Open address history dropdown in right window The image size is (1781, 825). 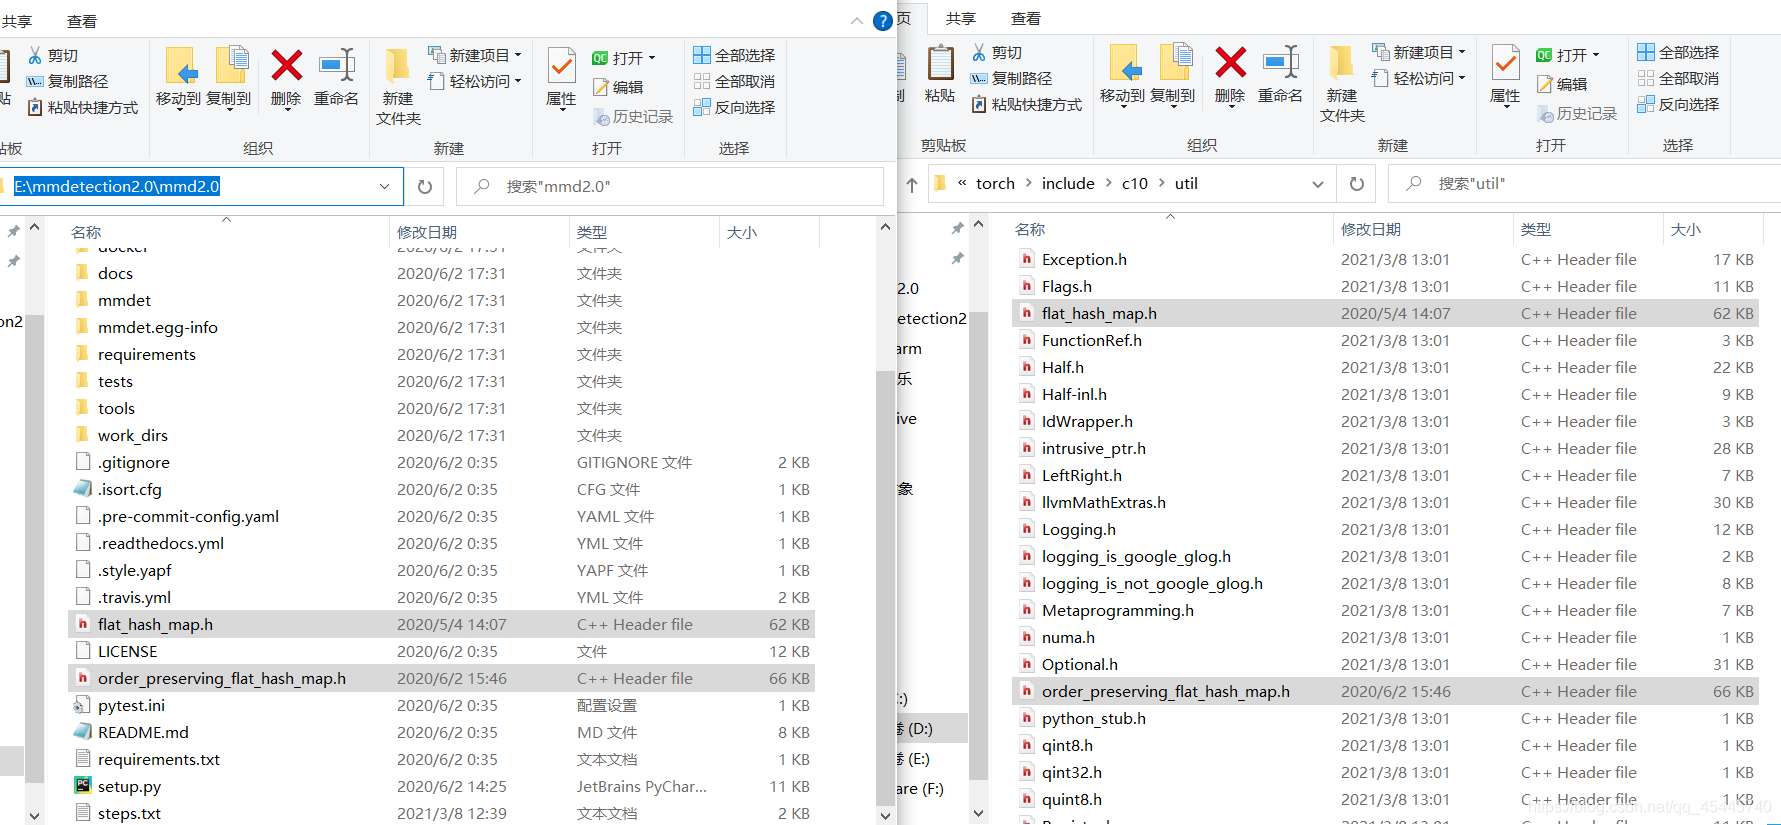[1318, 184]
